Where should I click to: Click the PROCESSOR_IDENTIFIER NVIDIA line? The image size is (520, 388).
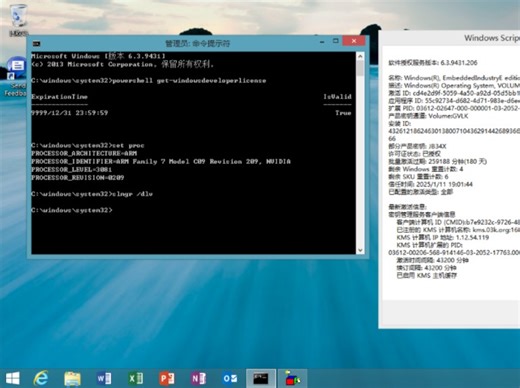coord(161,162)
